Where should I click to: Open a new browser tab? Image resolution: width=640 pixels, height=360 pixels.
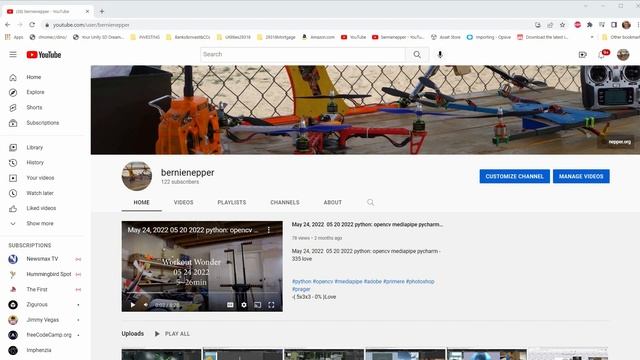click(102, 11)
